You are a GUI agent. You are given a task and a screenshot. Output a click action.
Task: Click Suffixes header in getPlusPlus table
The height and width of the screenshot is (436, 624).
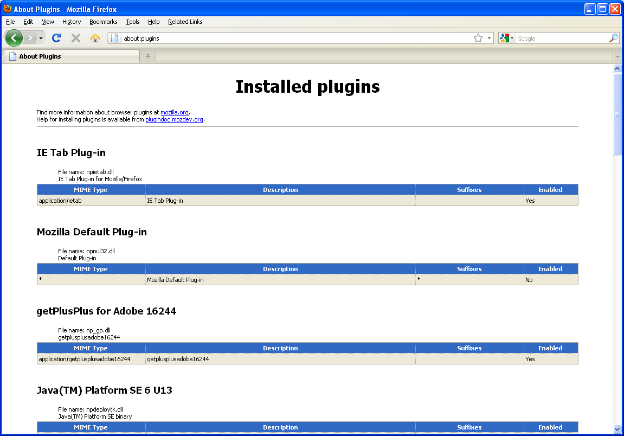(469, 348)
